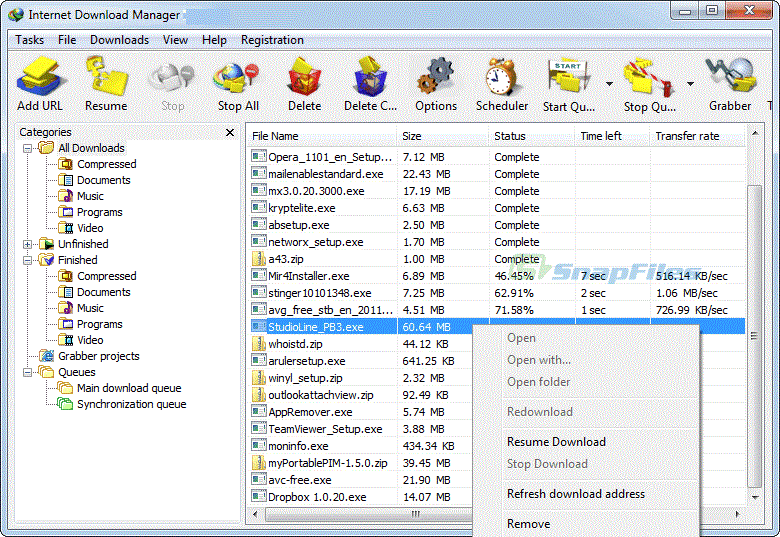Open Grabber projects category

point(98,356)
